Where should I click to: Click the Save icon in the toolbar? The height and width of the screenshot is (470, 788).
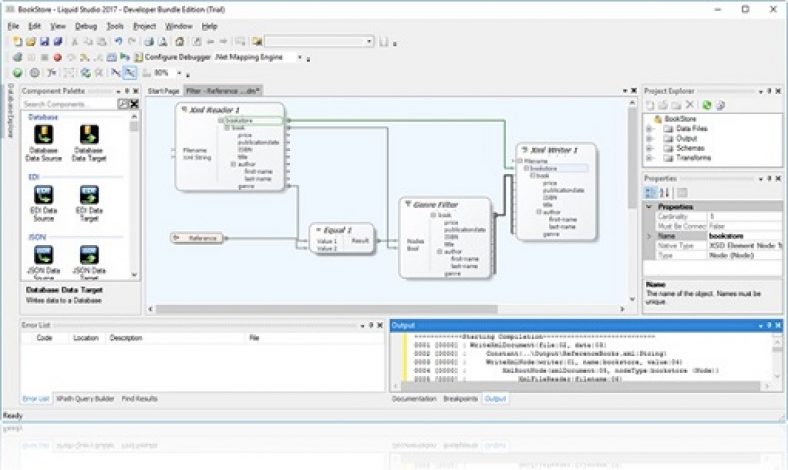(x=45, y=42)
